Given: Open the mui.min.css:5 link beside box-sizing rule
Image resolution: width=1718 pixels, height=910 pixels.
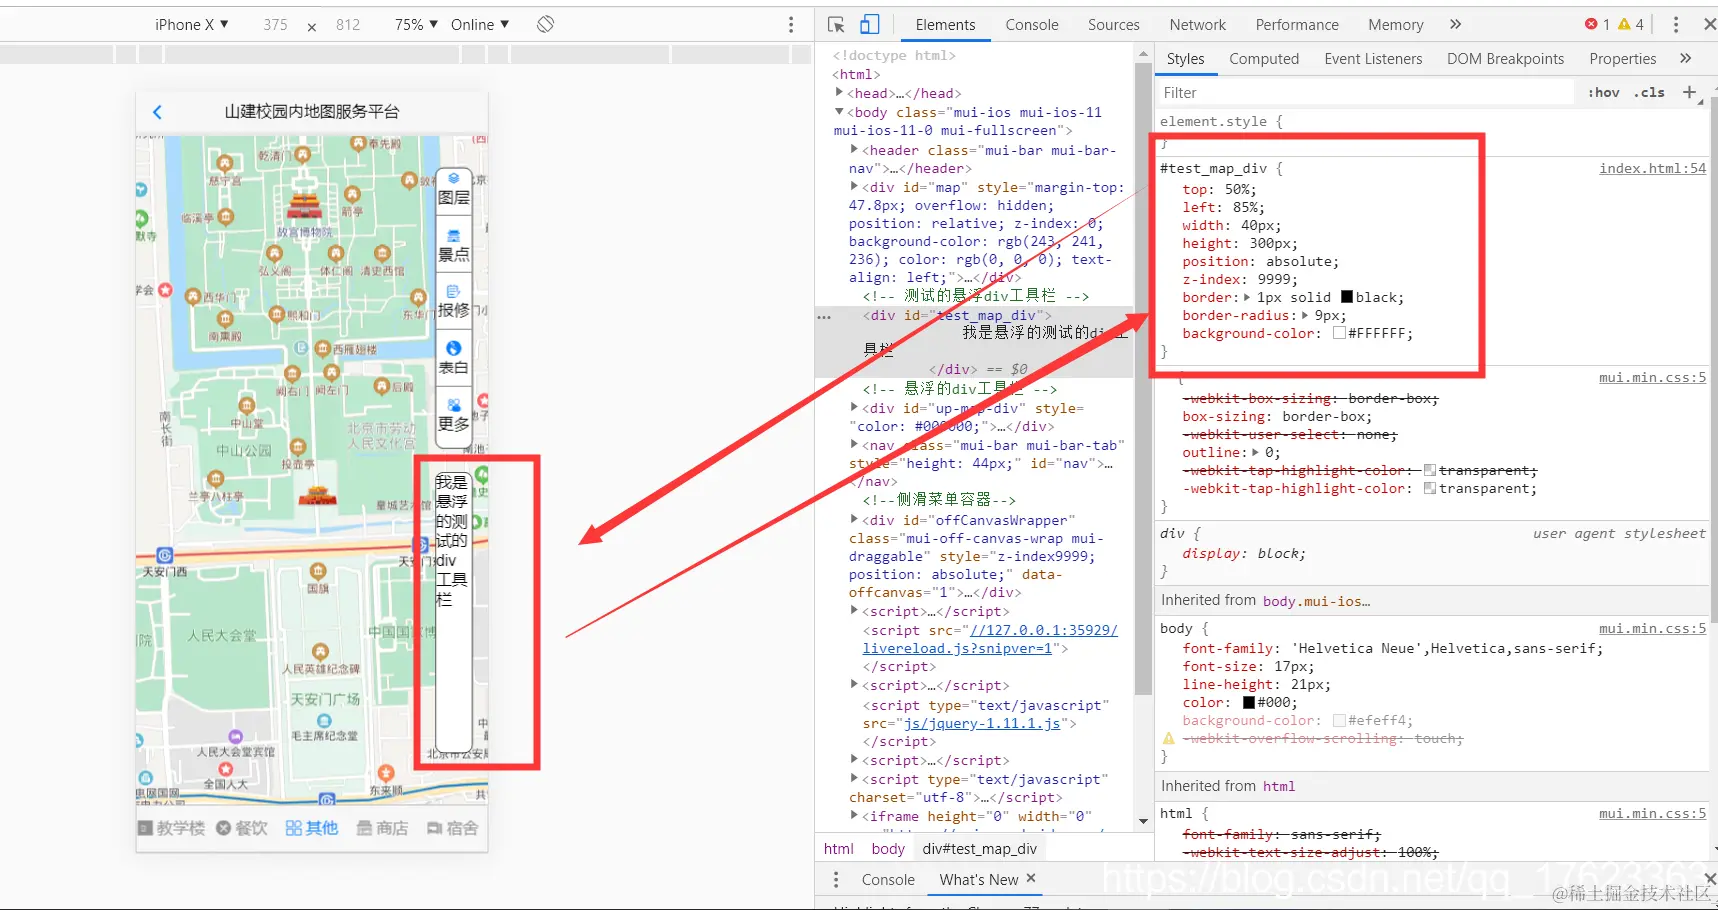Looking at the screenshot, I should tap(1653, 377).
